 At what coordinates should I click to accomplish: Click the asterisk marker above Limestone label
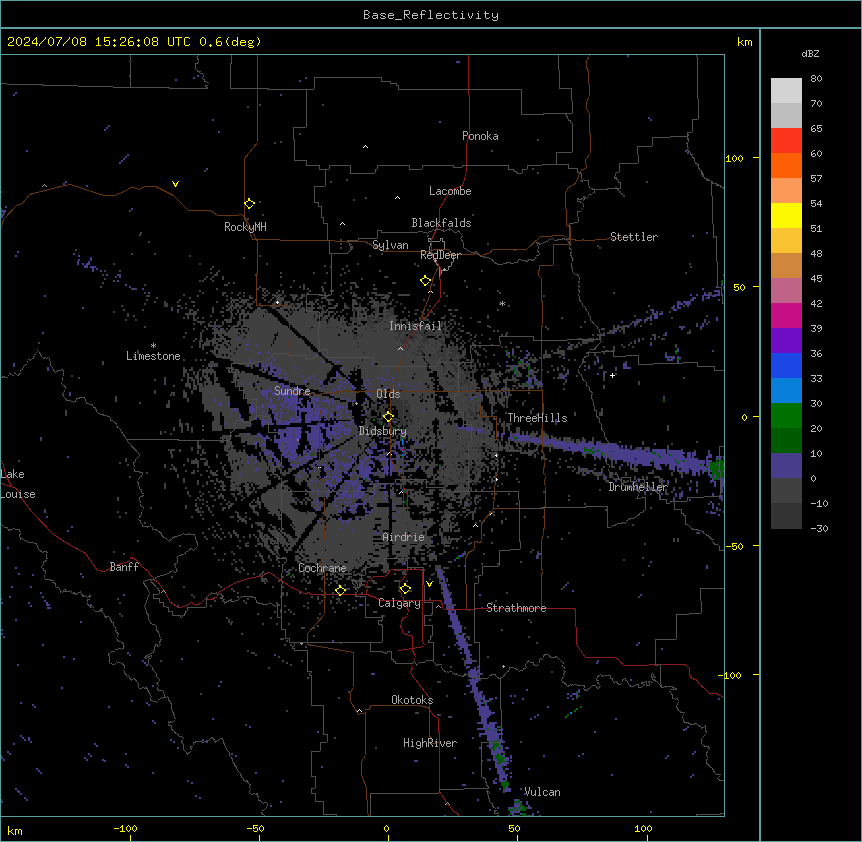pos(153,346)
